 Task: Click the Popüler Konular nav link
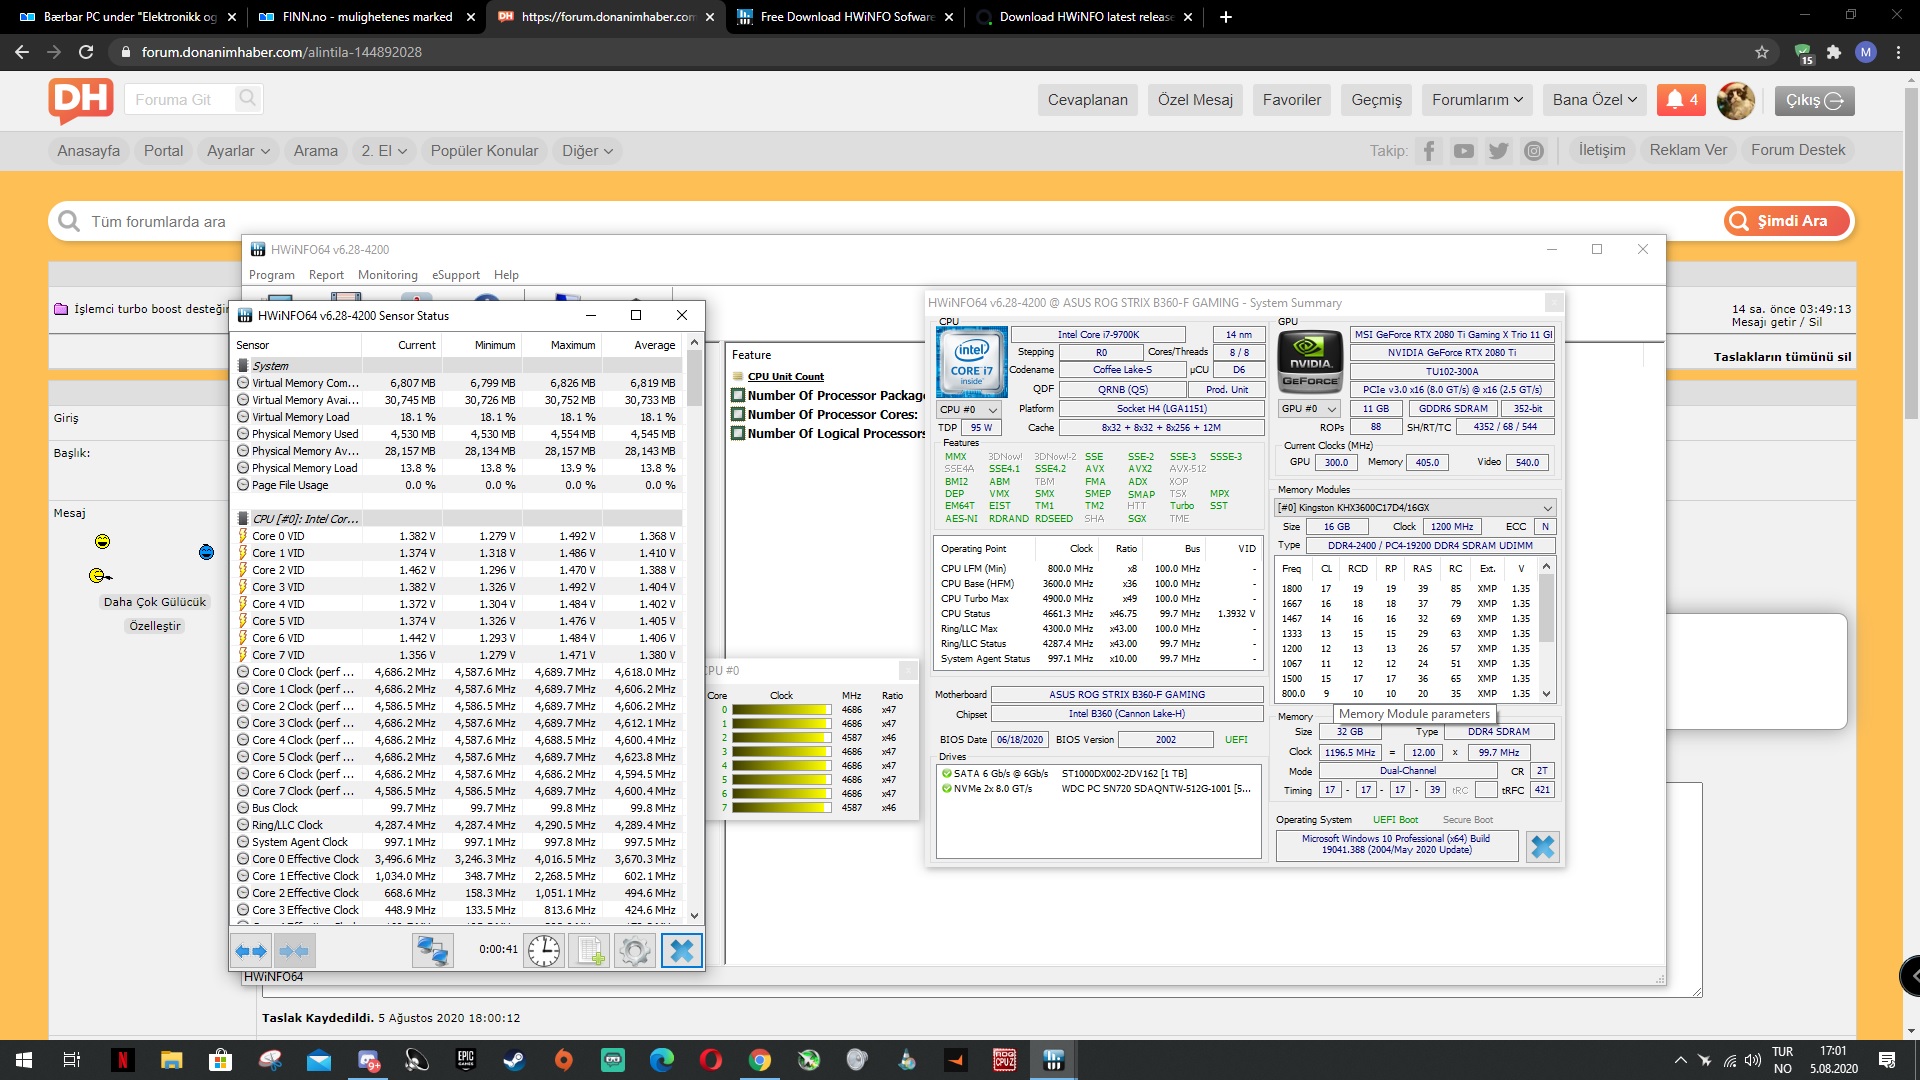[x=484, y=151]
